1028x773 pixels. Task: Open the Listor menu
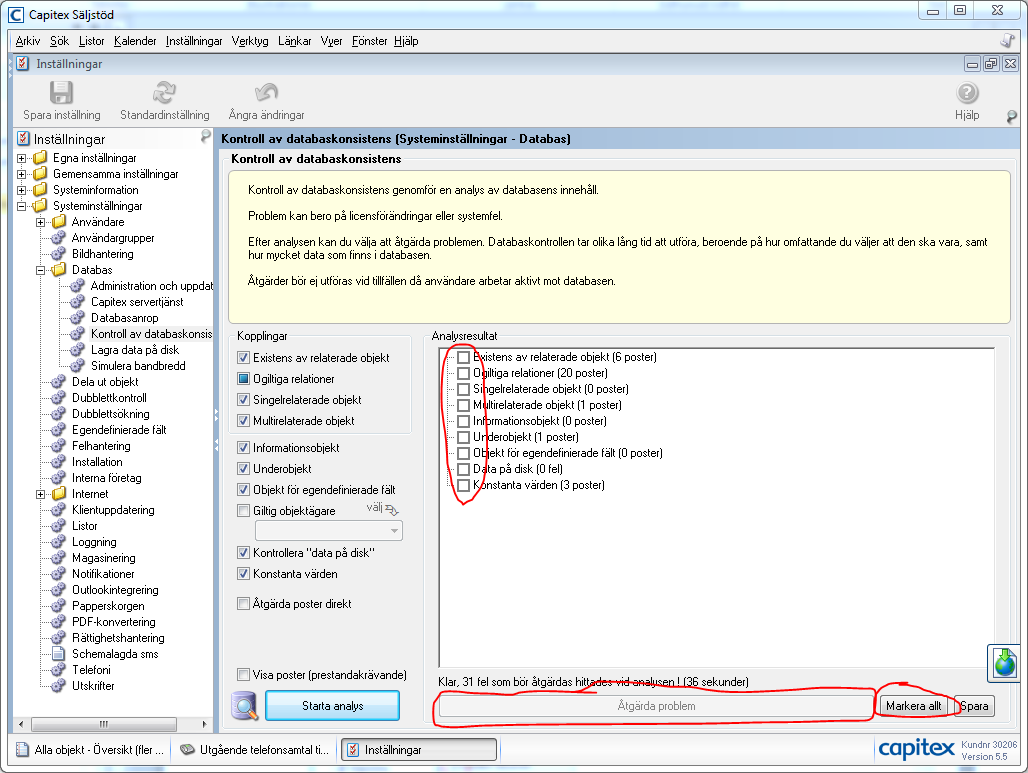click(x=91, y=41)
